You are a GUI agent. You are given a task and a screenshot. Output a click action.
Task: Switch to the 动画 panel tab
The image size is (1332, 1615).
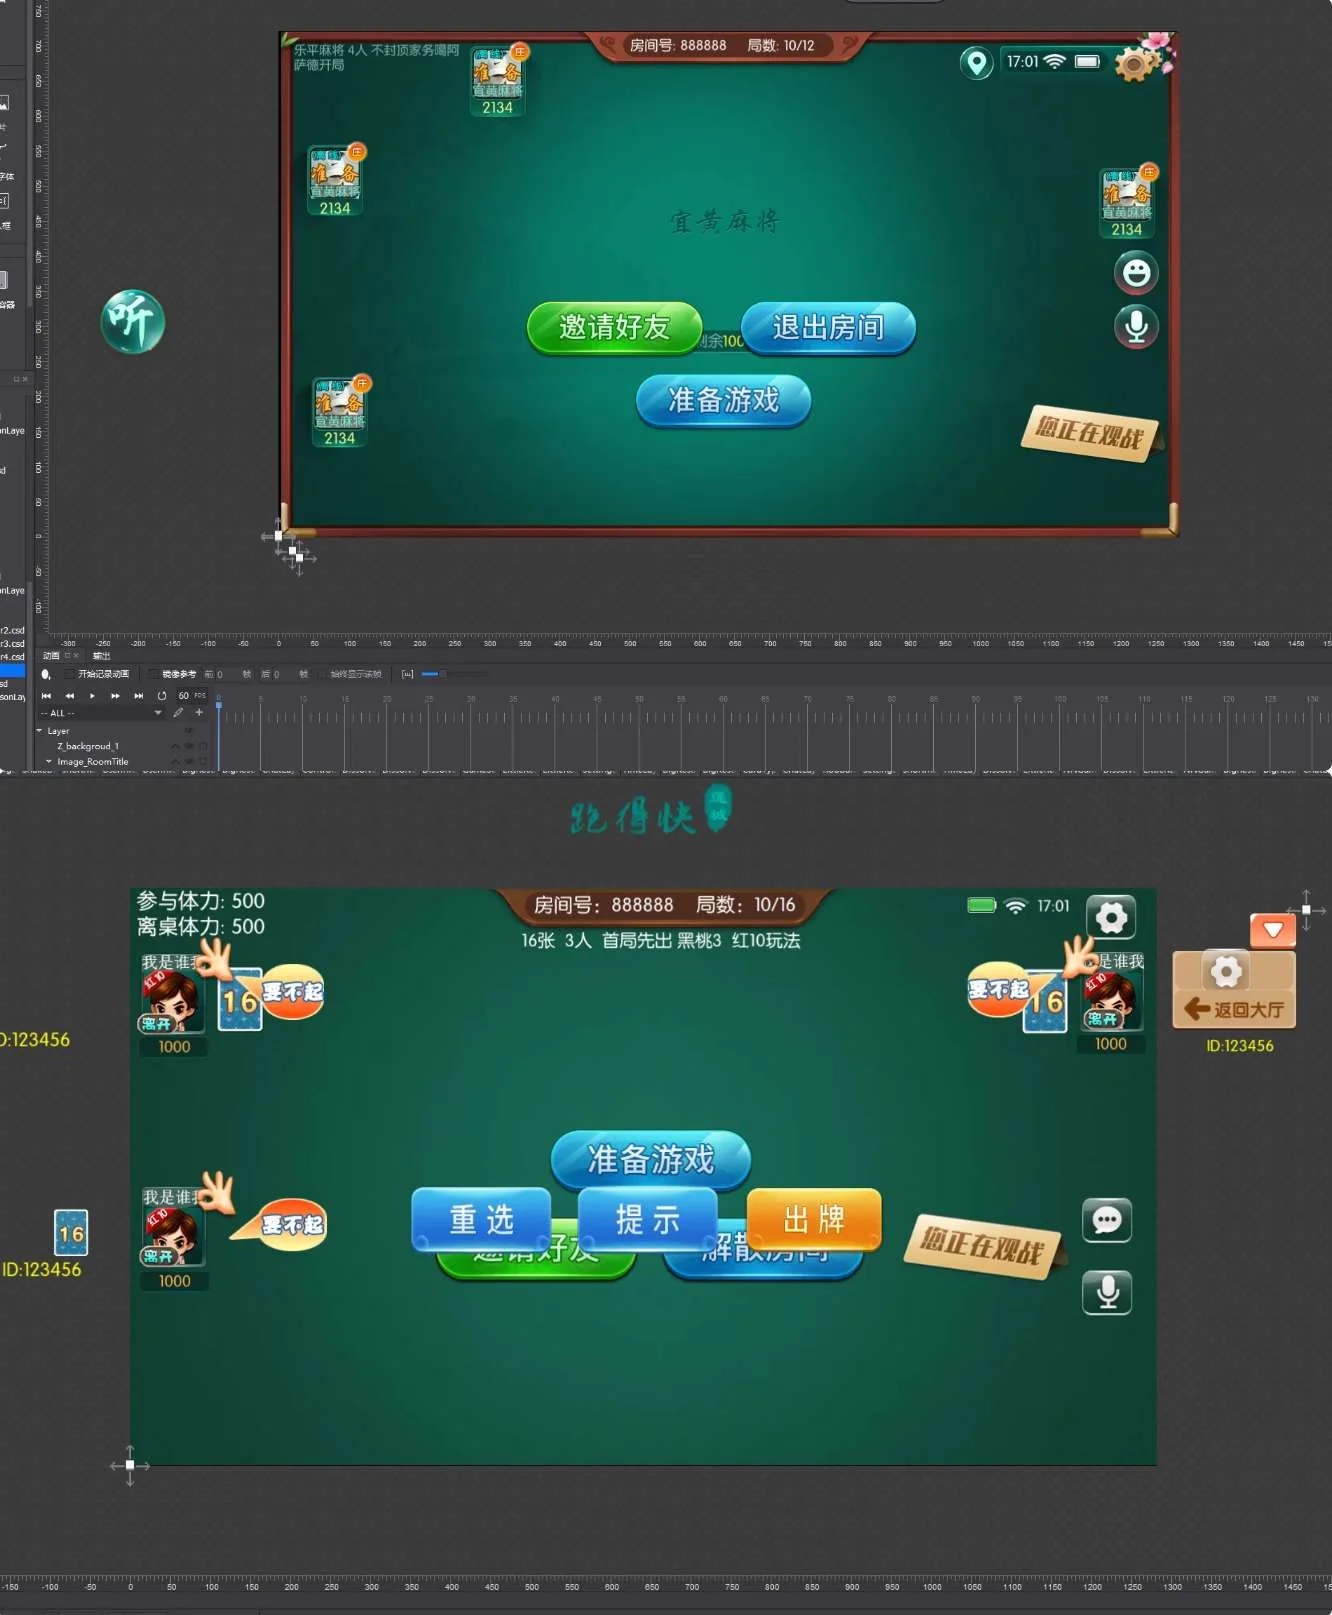pyautogui.click(x=51, y=656)
